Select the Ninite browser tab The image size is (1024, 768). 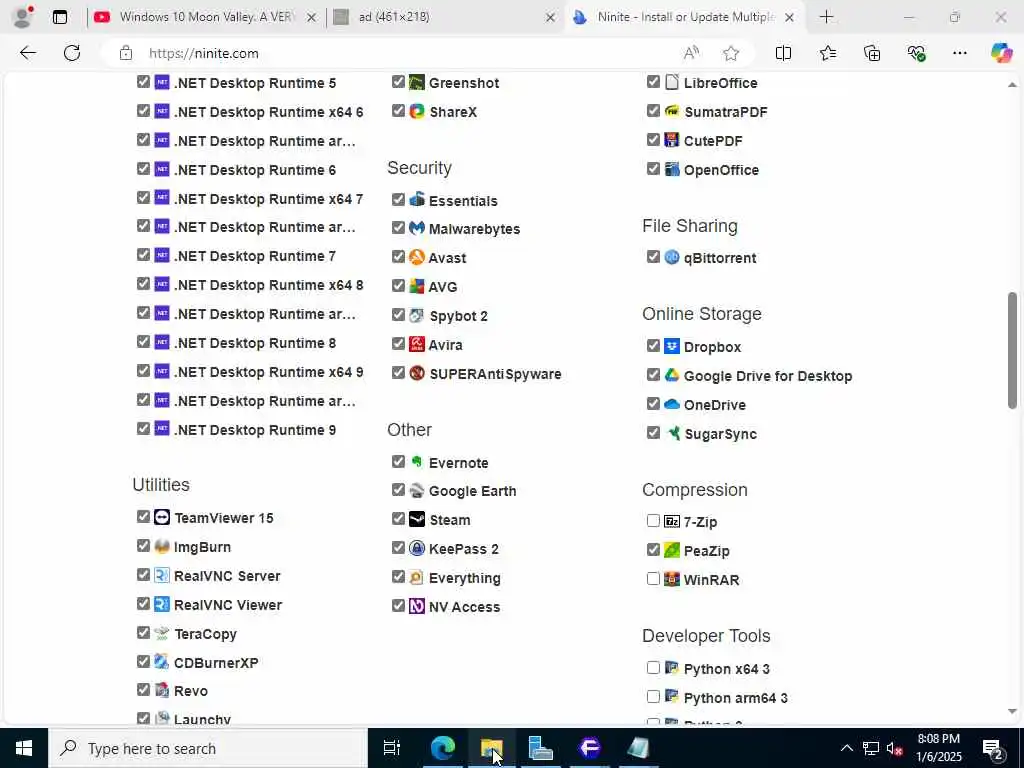pyautogui.click(x=684, y=18)
